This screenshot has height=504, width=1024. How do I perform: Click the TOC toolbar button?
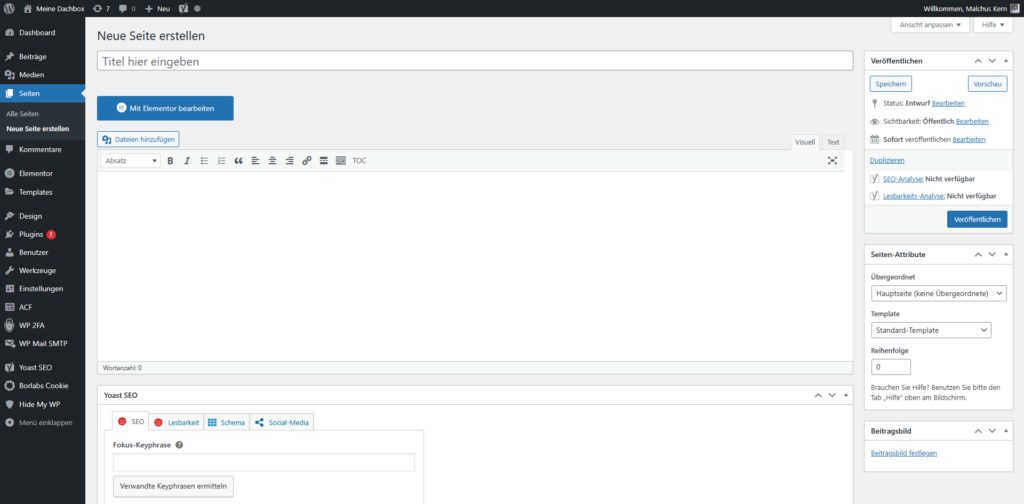coord(360,161)
